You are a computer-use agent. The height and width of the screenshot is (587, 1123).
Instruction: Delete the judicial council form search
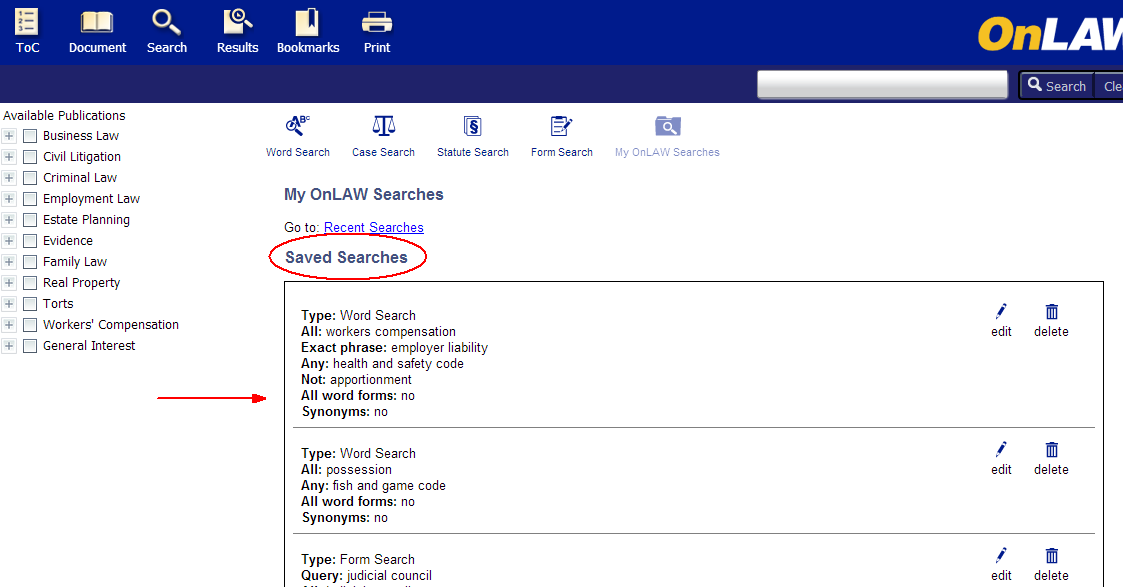(1051, 565)
